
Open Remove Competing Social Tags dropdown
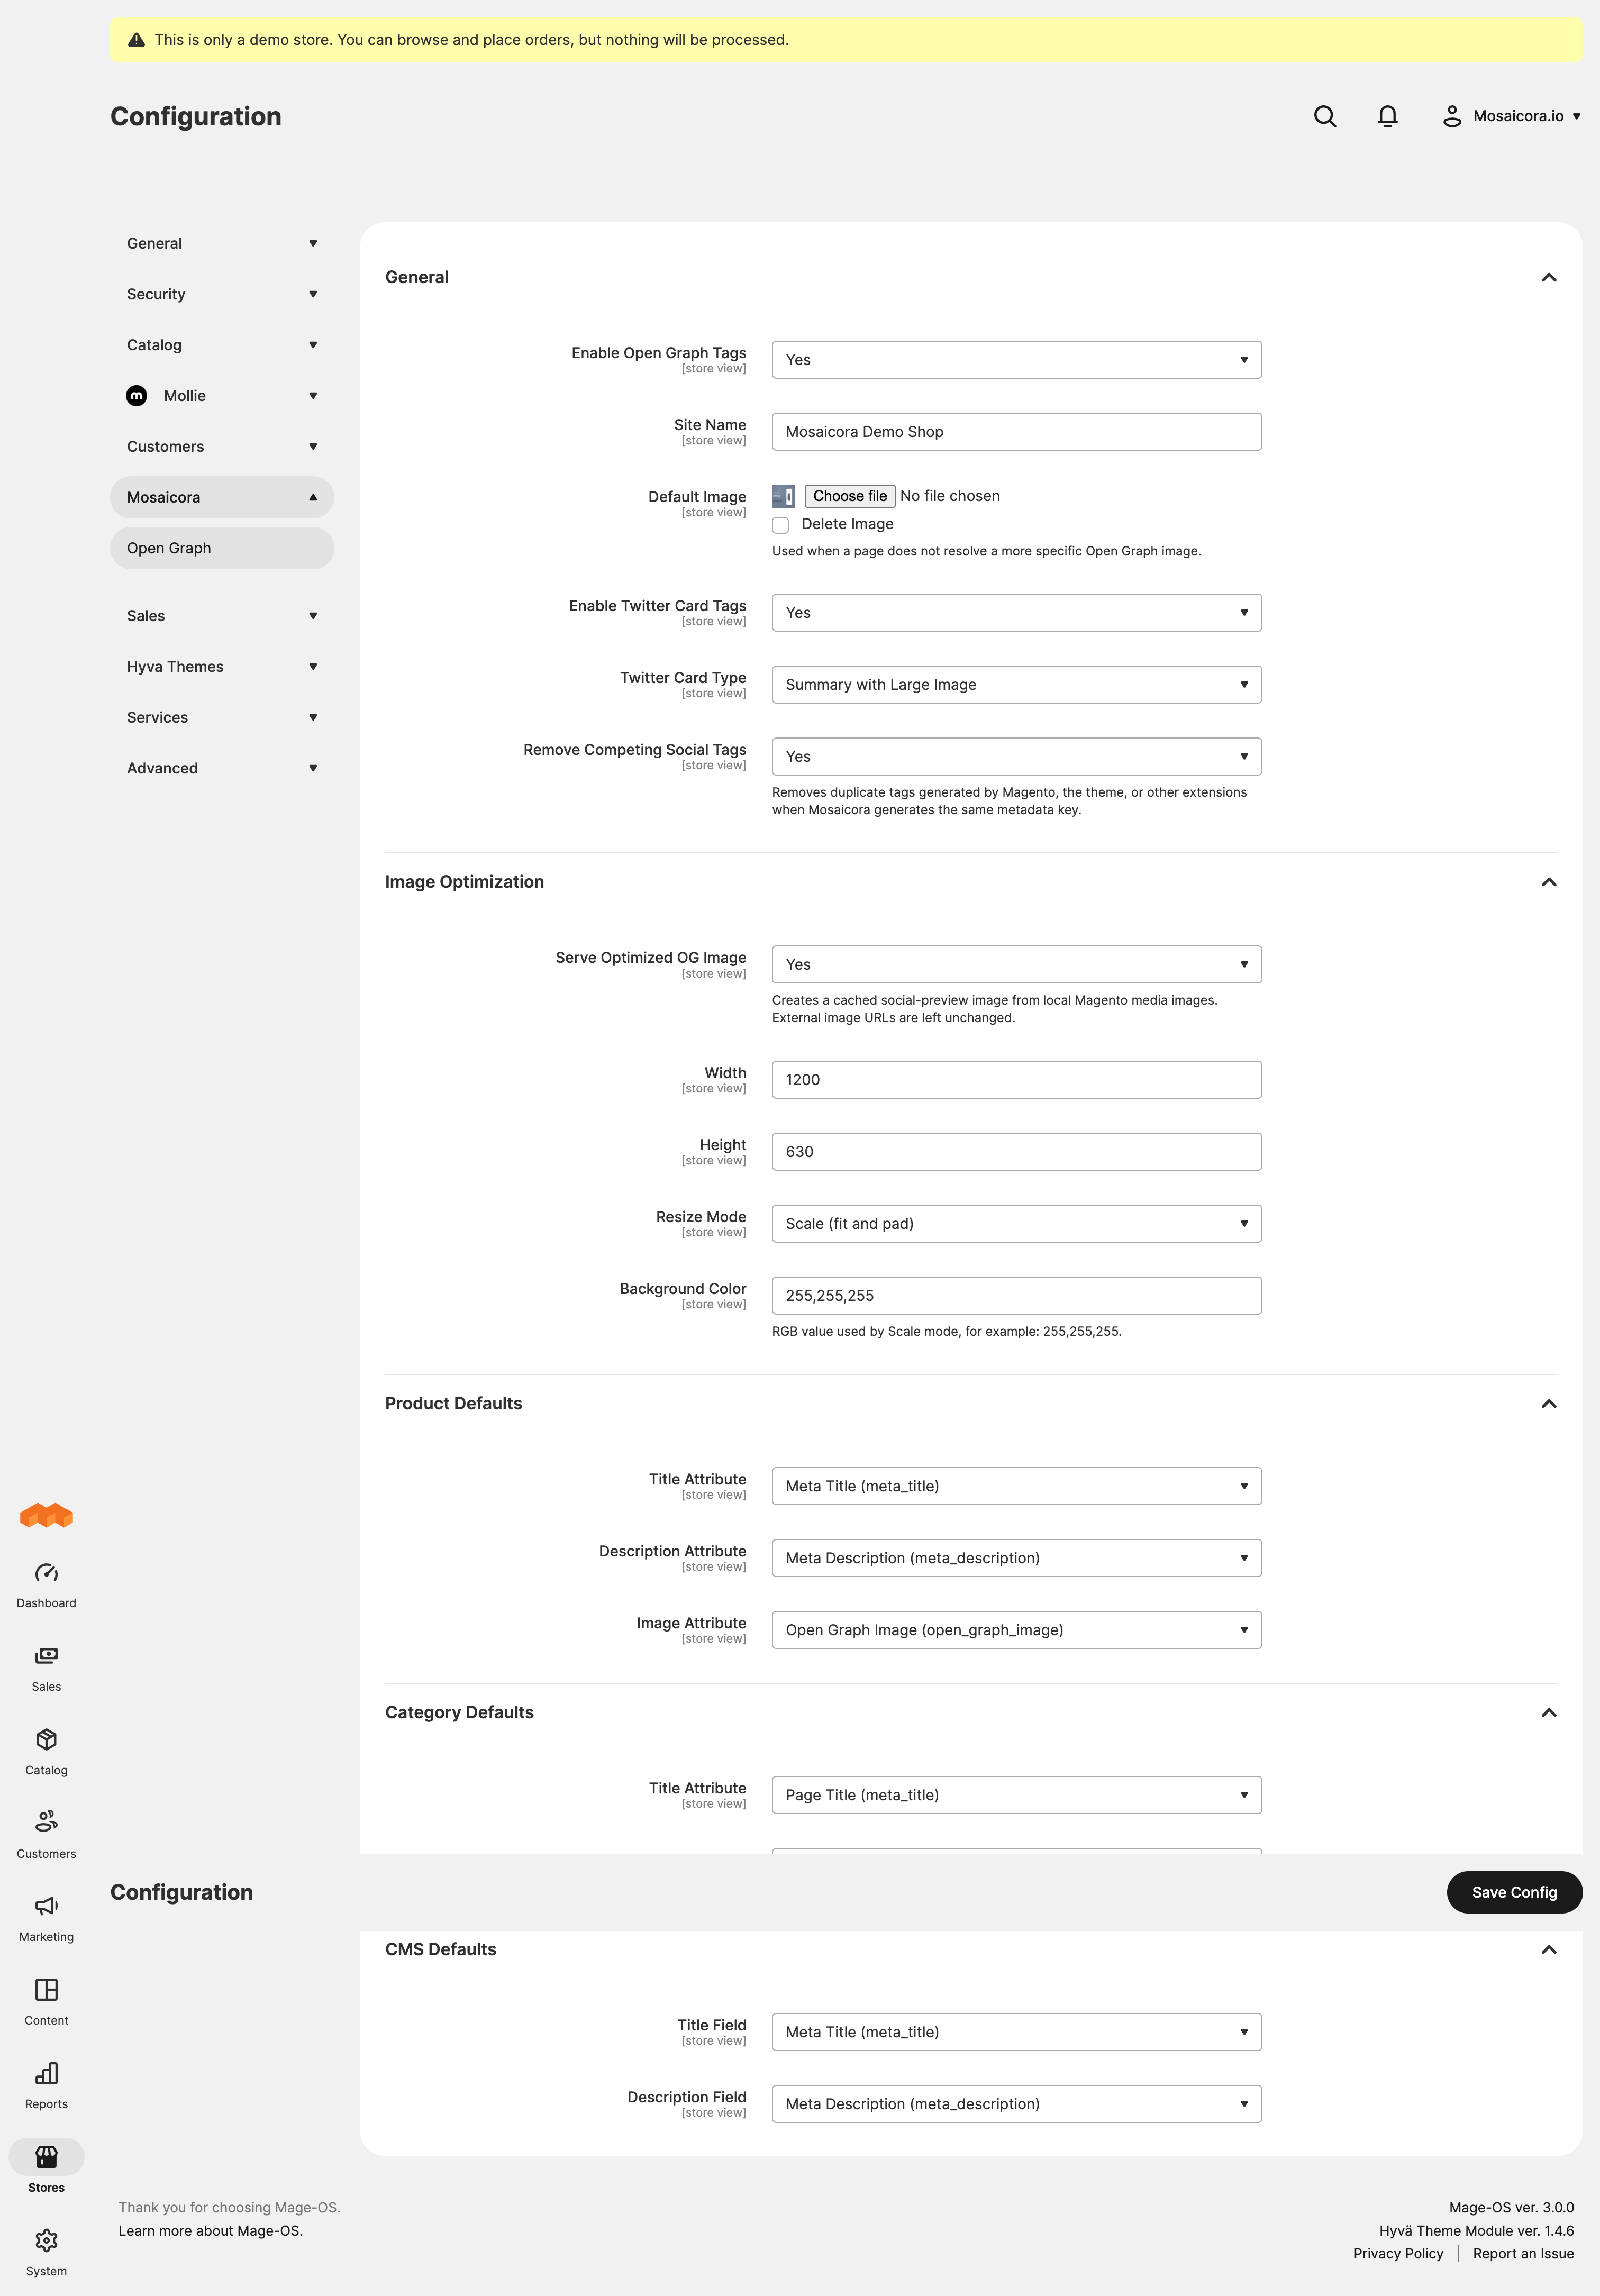(1016, 757)
